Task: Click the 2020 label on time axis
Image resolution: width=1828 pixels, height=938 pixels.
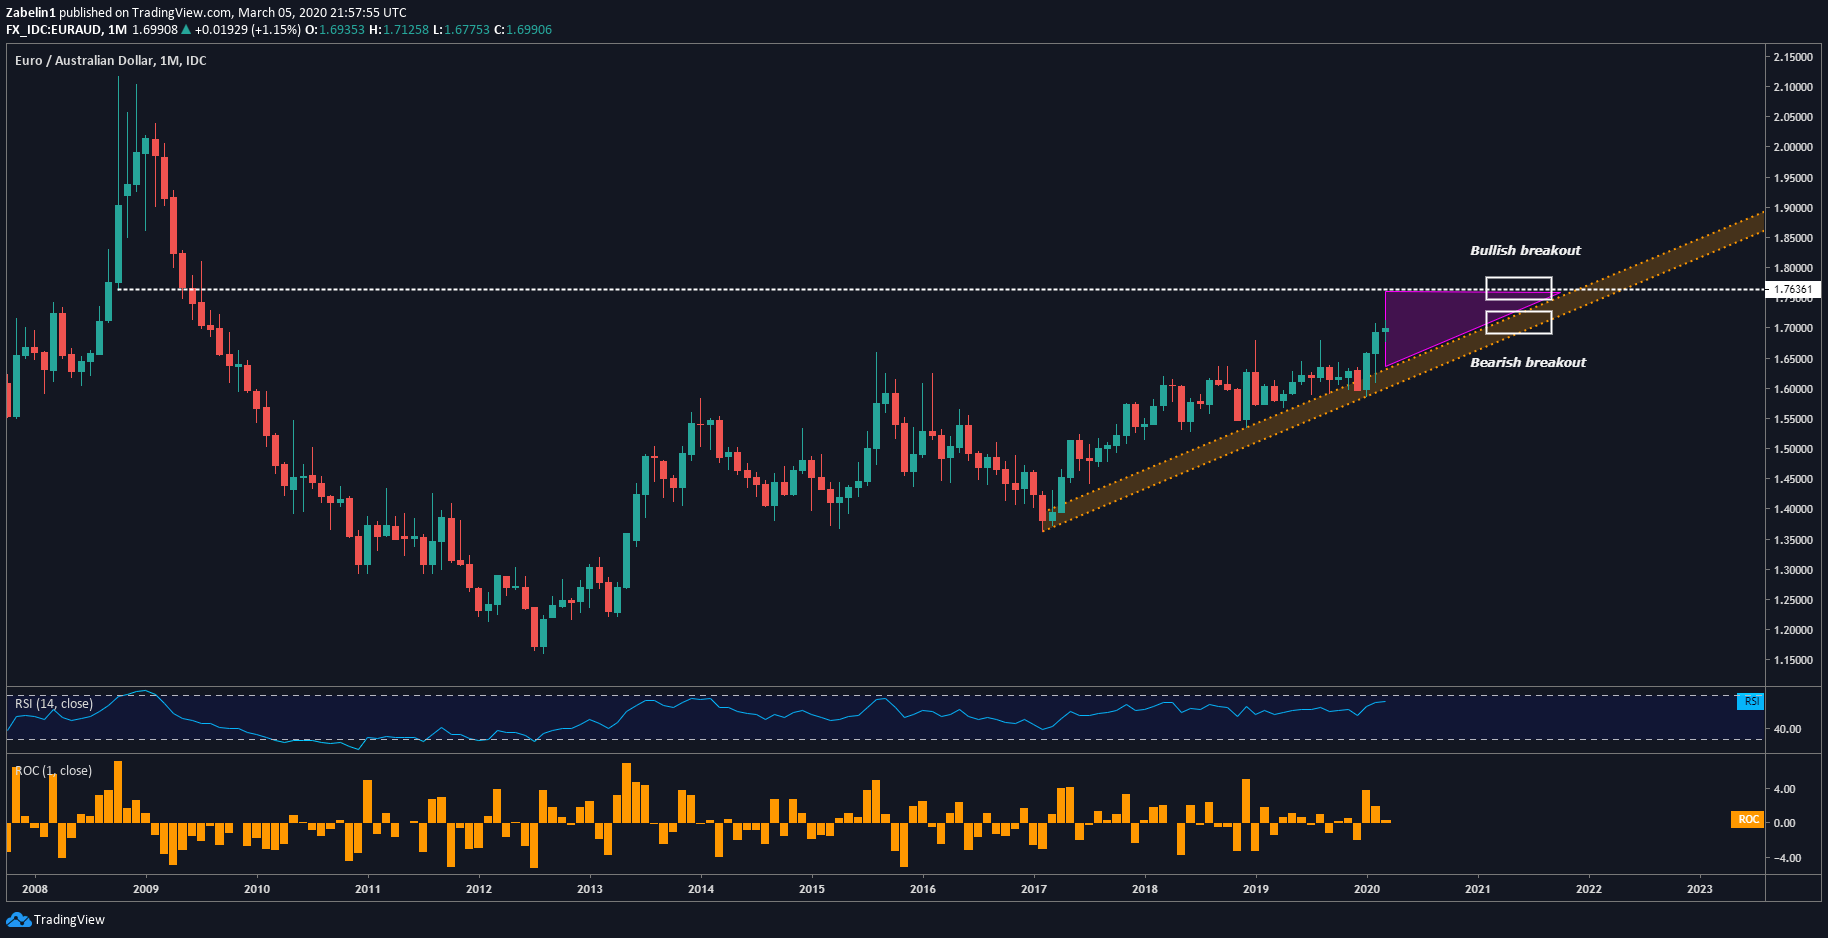Action: point(1367,889)
